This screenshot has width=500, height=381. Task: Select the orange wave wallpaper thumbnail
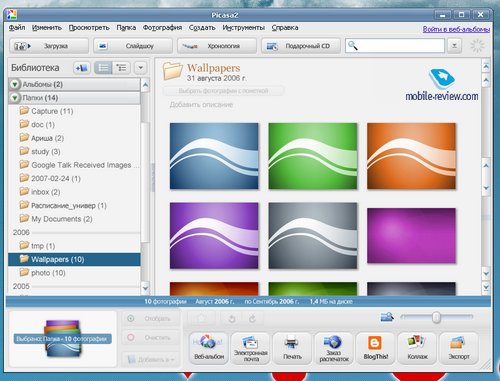point(411,156)
